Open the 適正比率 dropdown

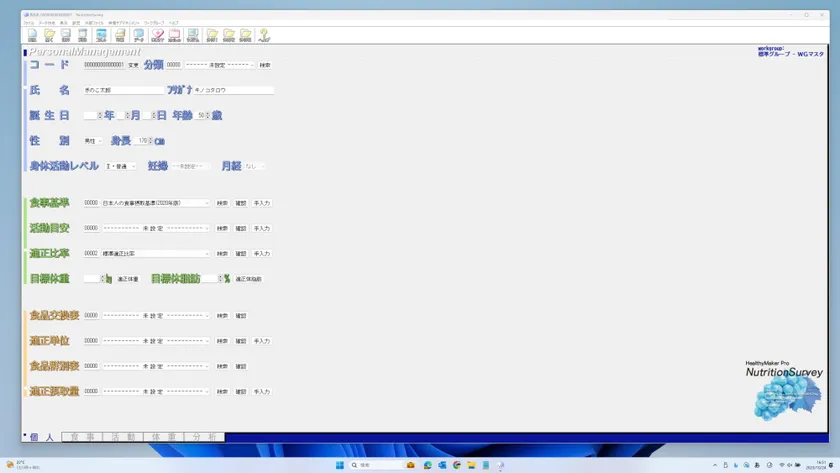point(155,253)
